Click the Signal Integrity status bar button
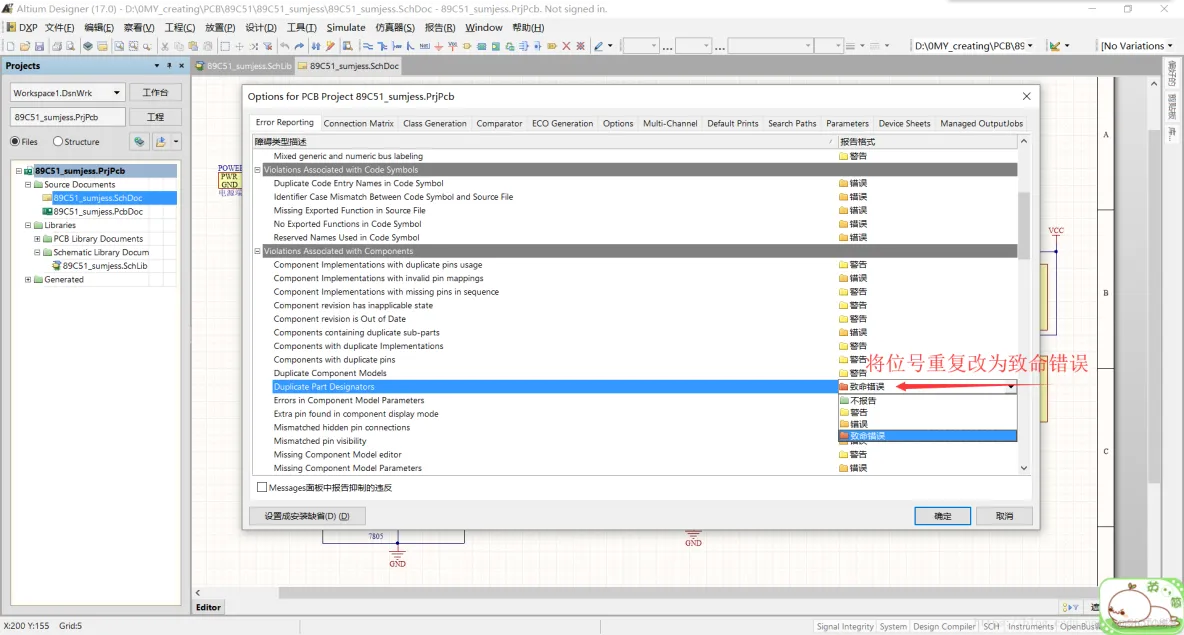Image resolution: width=1184 pixels, height=635 pixels. [x=845, y=627]
